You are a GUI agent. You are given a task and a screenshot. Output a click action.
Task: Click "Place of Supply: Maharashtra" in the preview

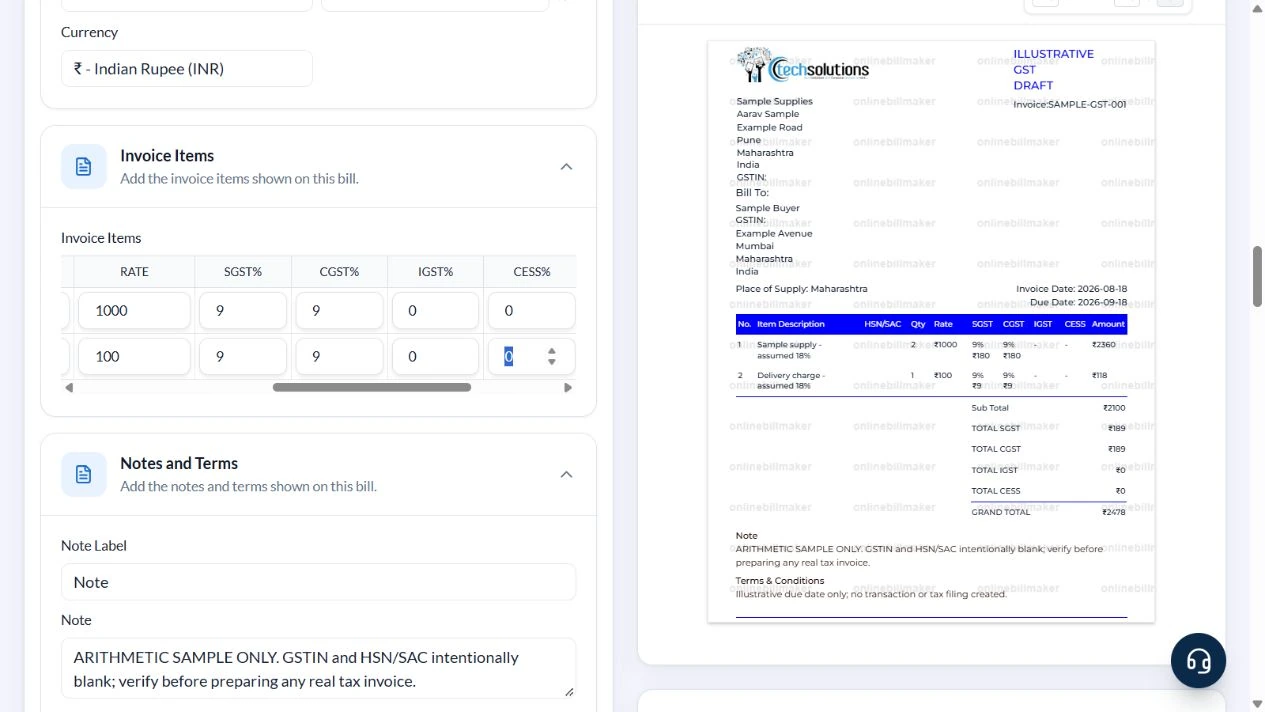click(802, 289)
